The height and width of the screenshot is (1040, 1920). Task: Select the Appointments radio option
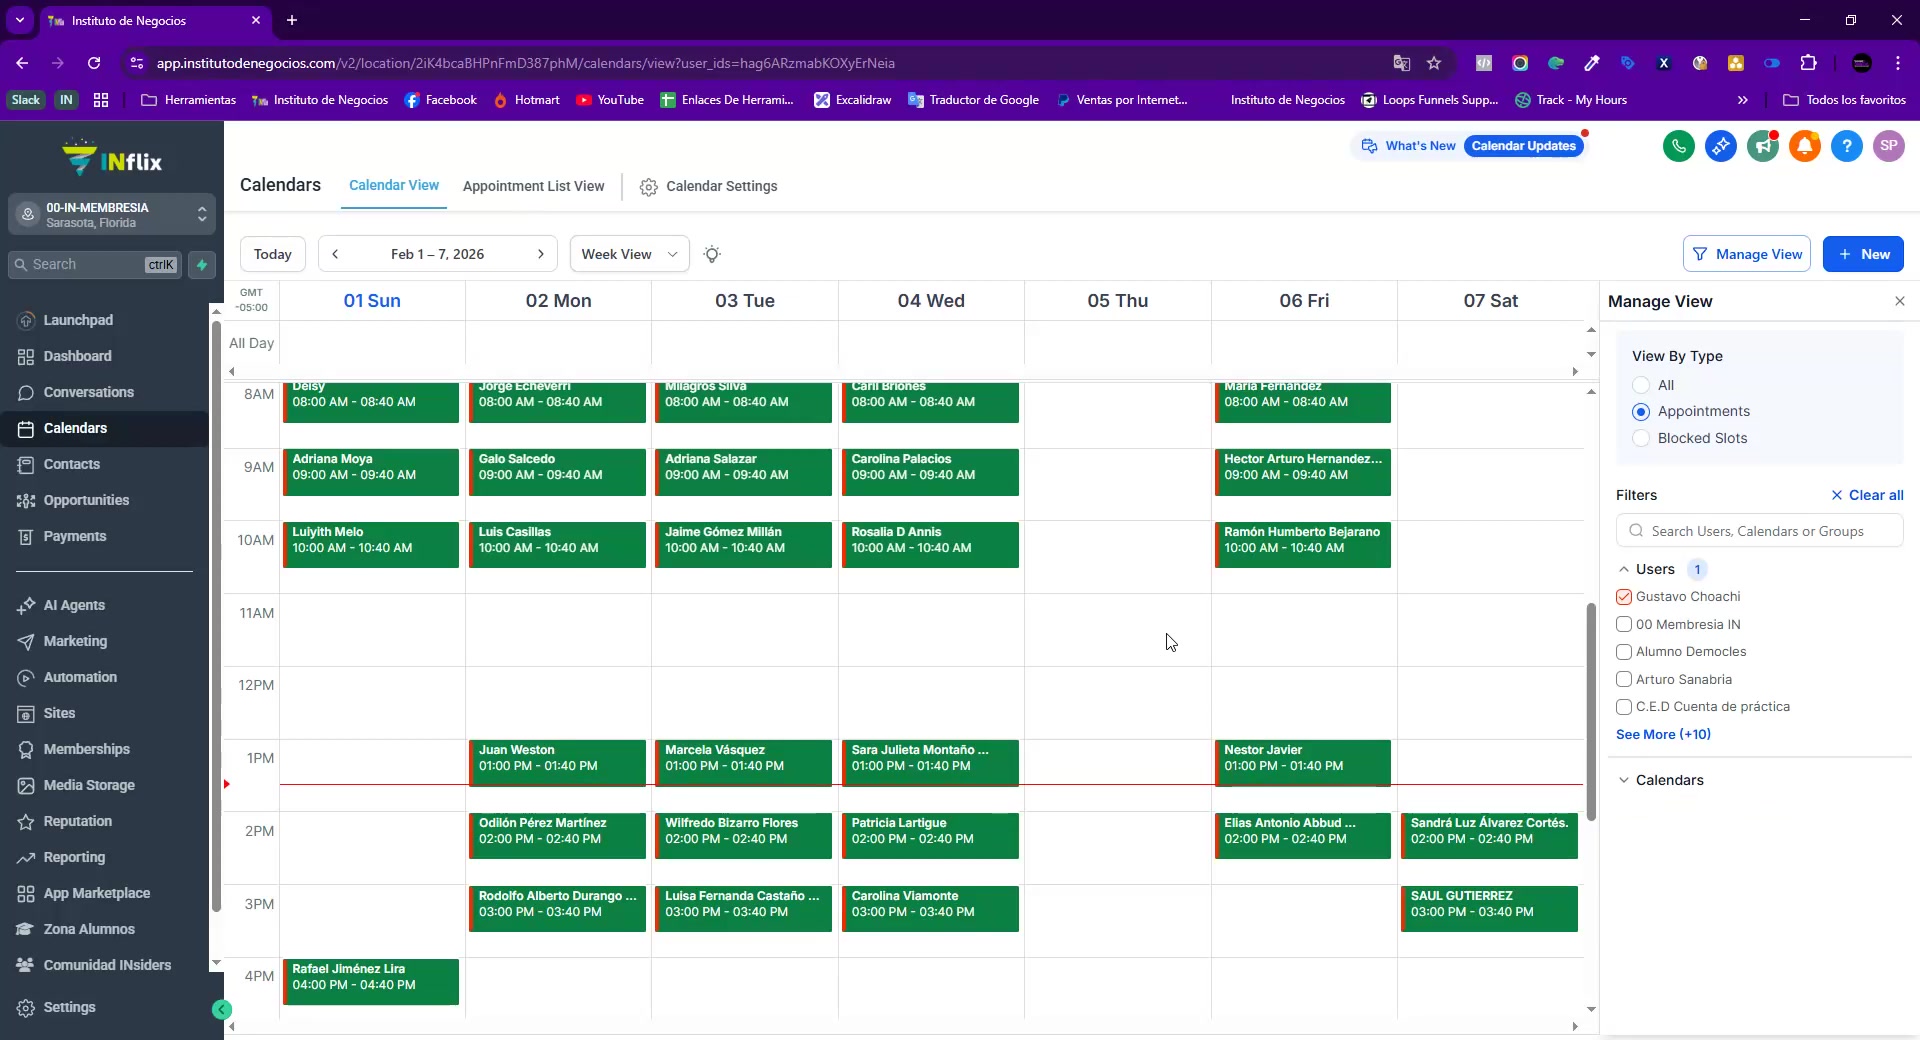coord(1641,411)
